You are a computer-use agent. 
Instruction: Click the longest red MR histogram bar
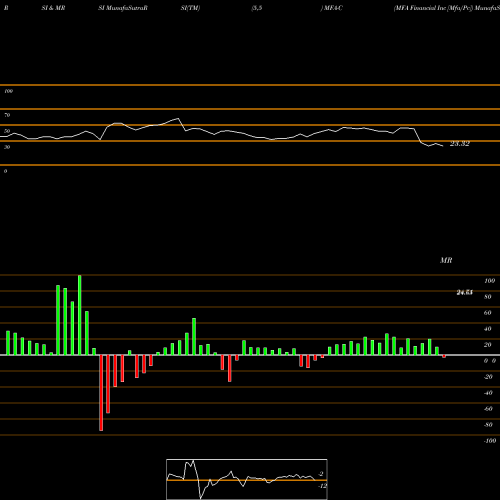click(101, 393)
